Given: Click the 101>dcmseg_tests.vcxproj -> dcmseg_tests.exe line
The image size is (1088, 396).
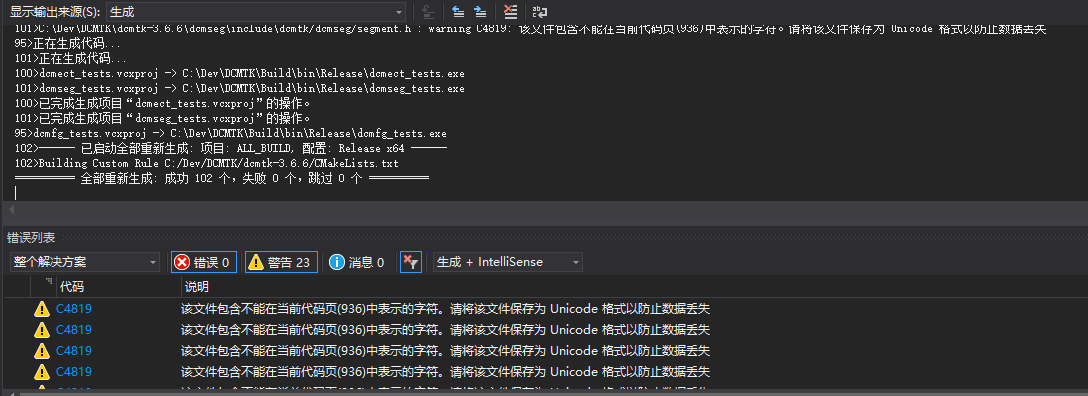Looking at the screenshot, I should 239,88.
